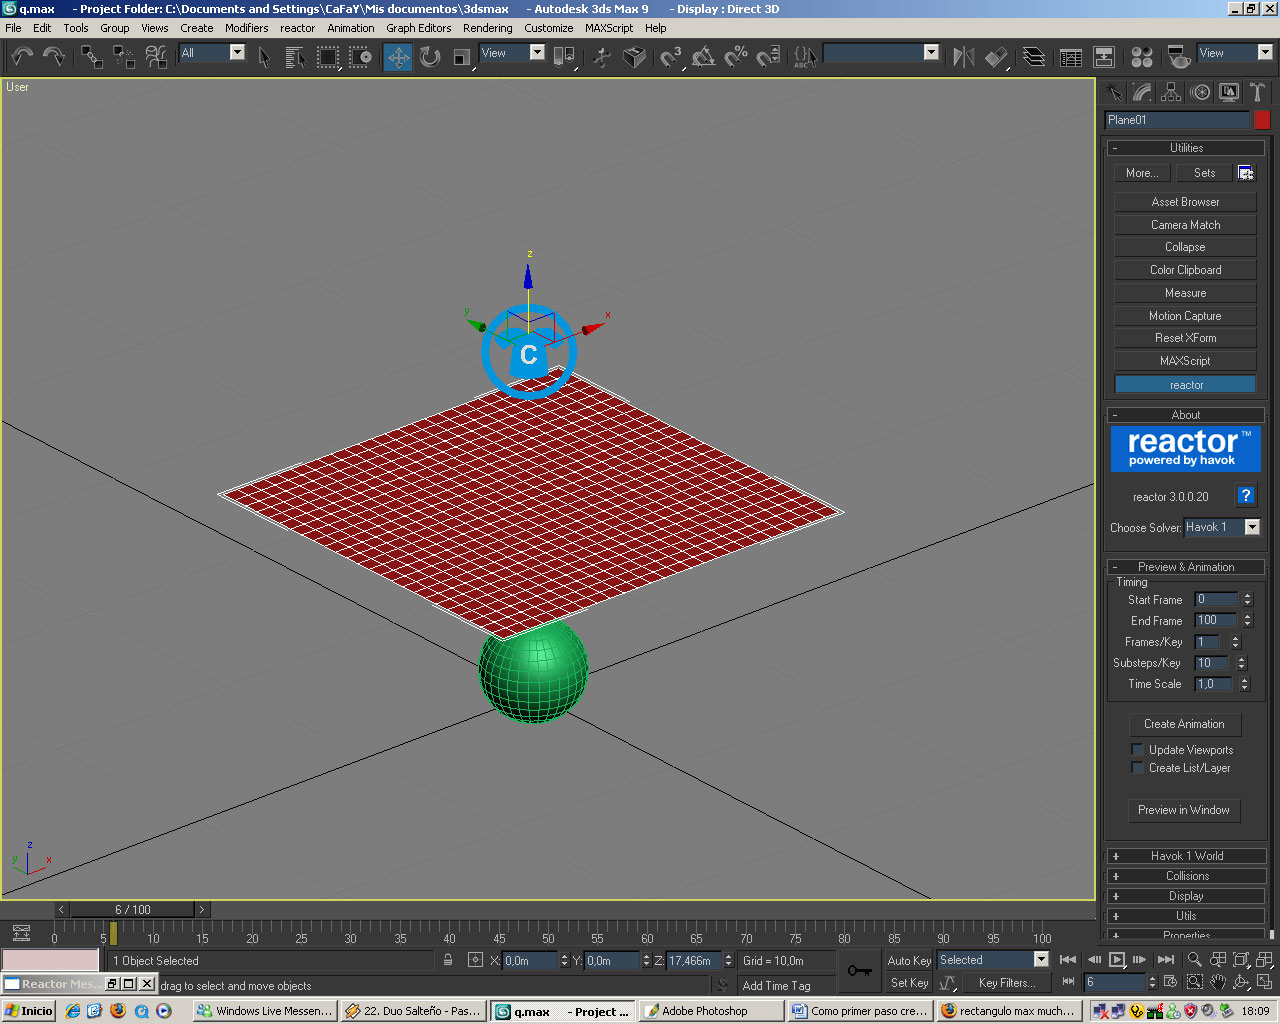Toggle the Percent Snap button
Viewport: 1280px width, 1024px height.
pos(736,57)
